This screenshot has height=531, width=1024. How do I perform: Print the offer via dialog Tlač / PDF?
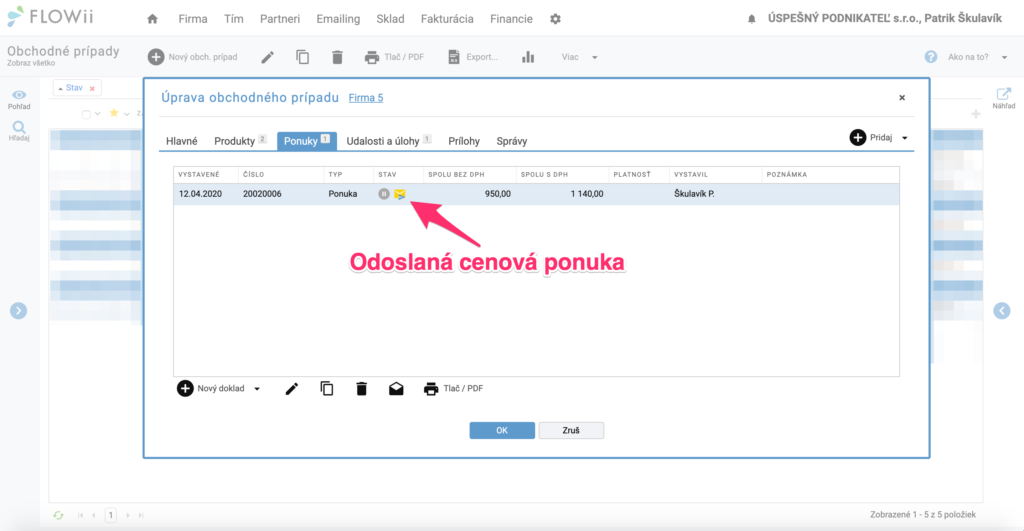[454, 389]
